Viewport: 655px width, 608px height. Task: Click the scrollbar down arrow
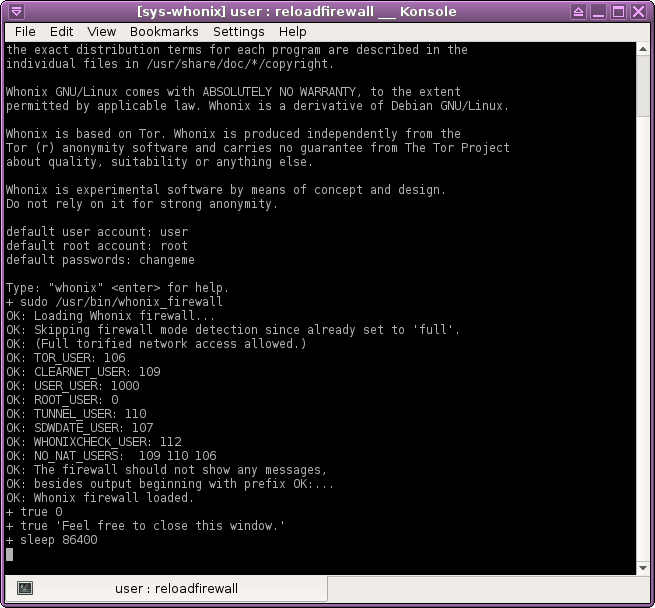click(x=644, y=567)
